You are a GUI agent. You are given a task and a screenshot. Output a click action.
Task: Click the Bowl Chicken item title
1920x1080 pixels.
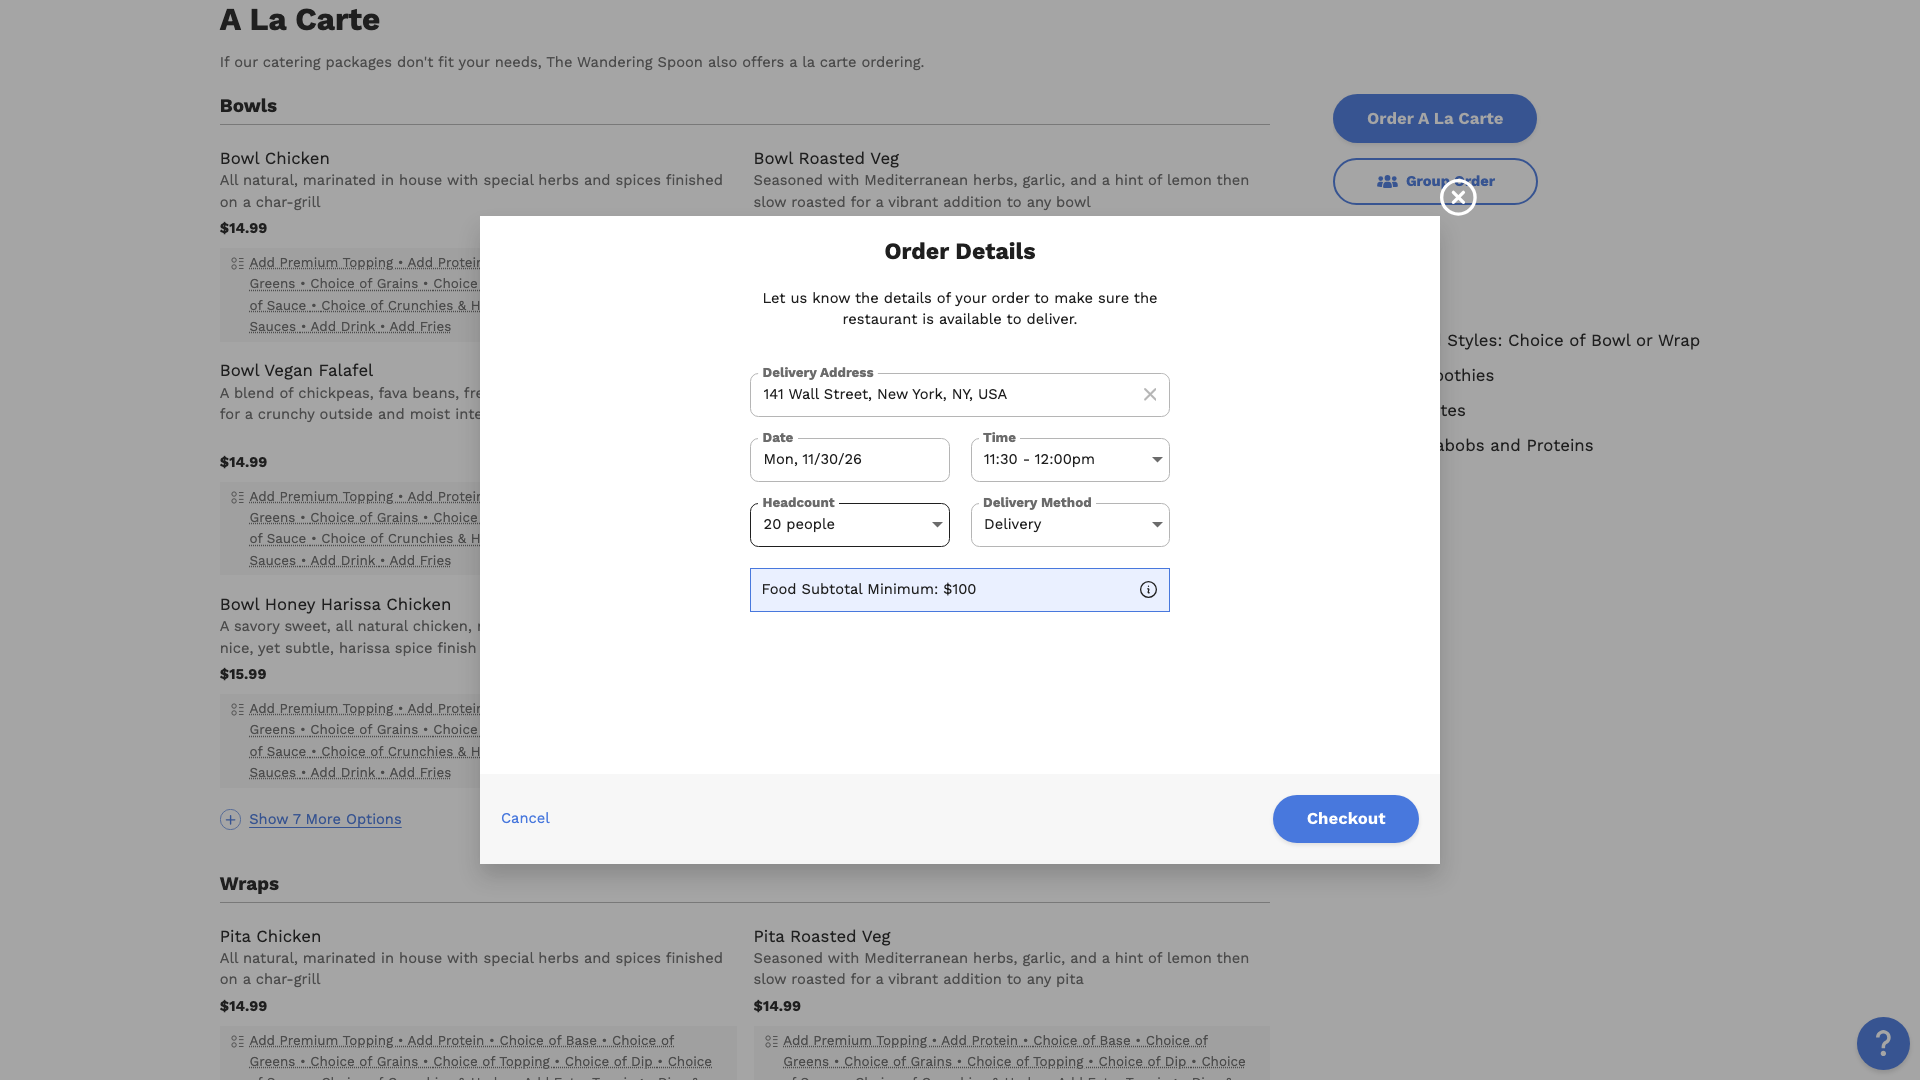click(275, 159)
